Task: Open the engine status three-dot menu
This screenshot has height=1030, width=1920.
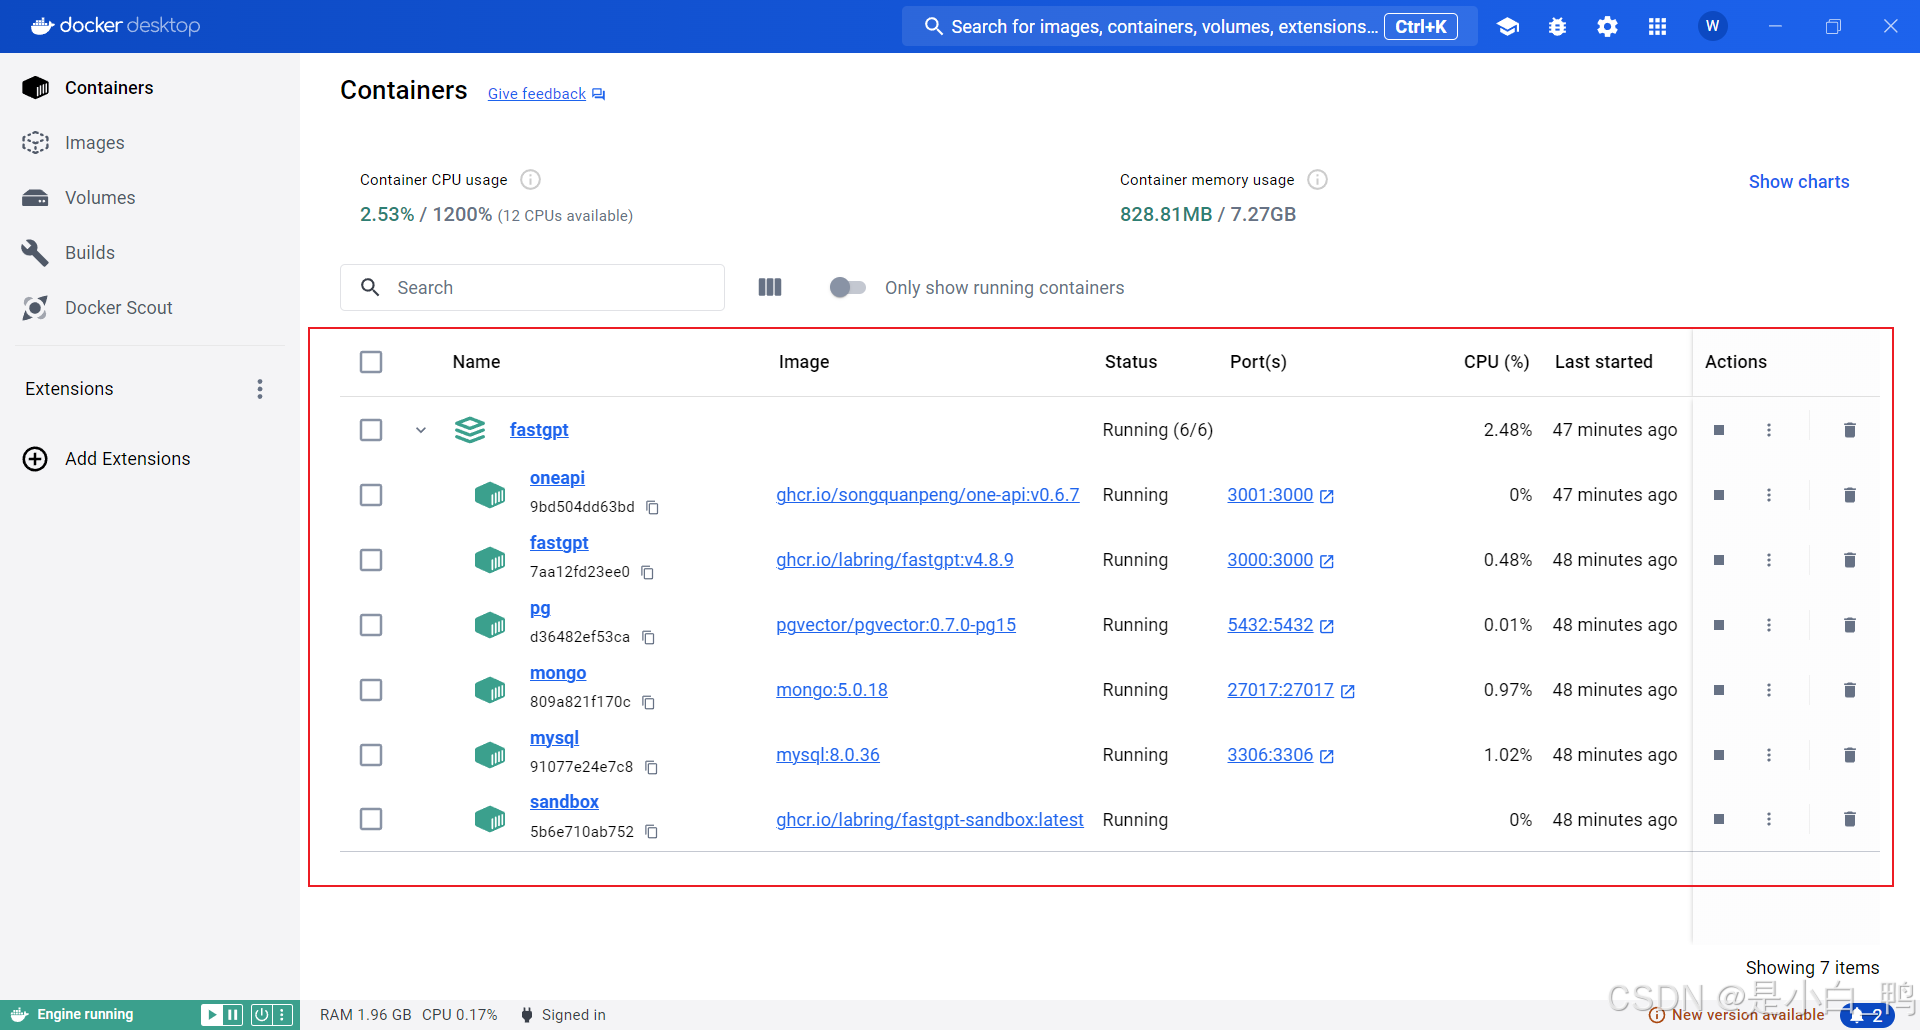Action: (283, 1015)
